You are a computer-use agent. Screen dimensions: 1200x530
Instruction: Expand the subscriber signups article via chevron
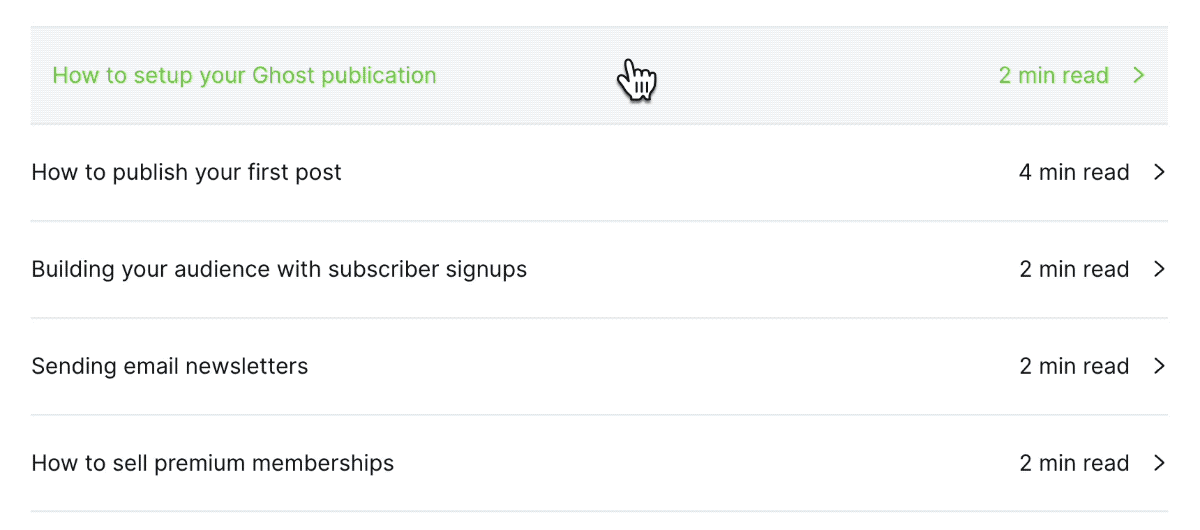pos(1160,269)
